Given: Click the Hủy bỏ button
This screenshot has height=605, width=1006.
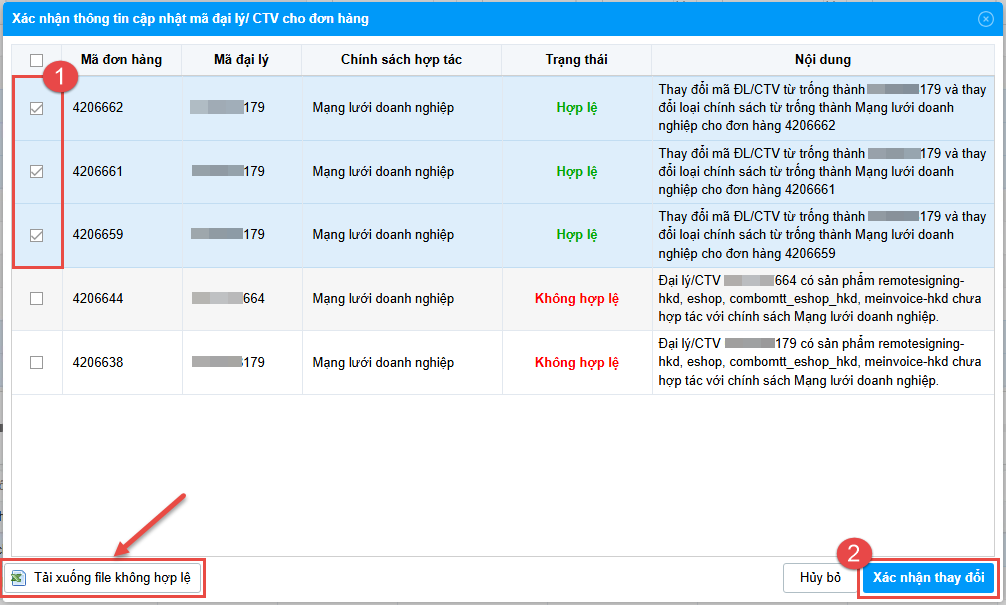Looking at the screenshot, I should click(820, 577).
